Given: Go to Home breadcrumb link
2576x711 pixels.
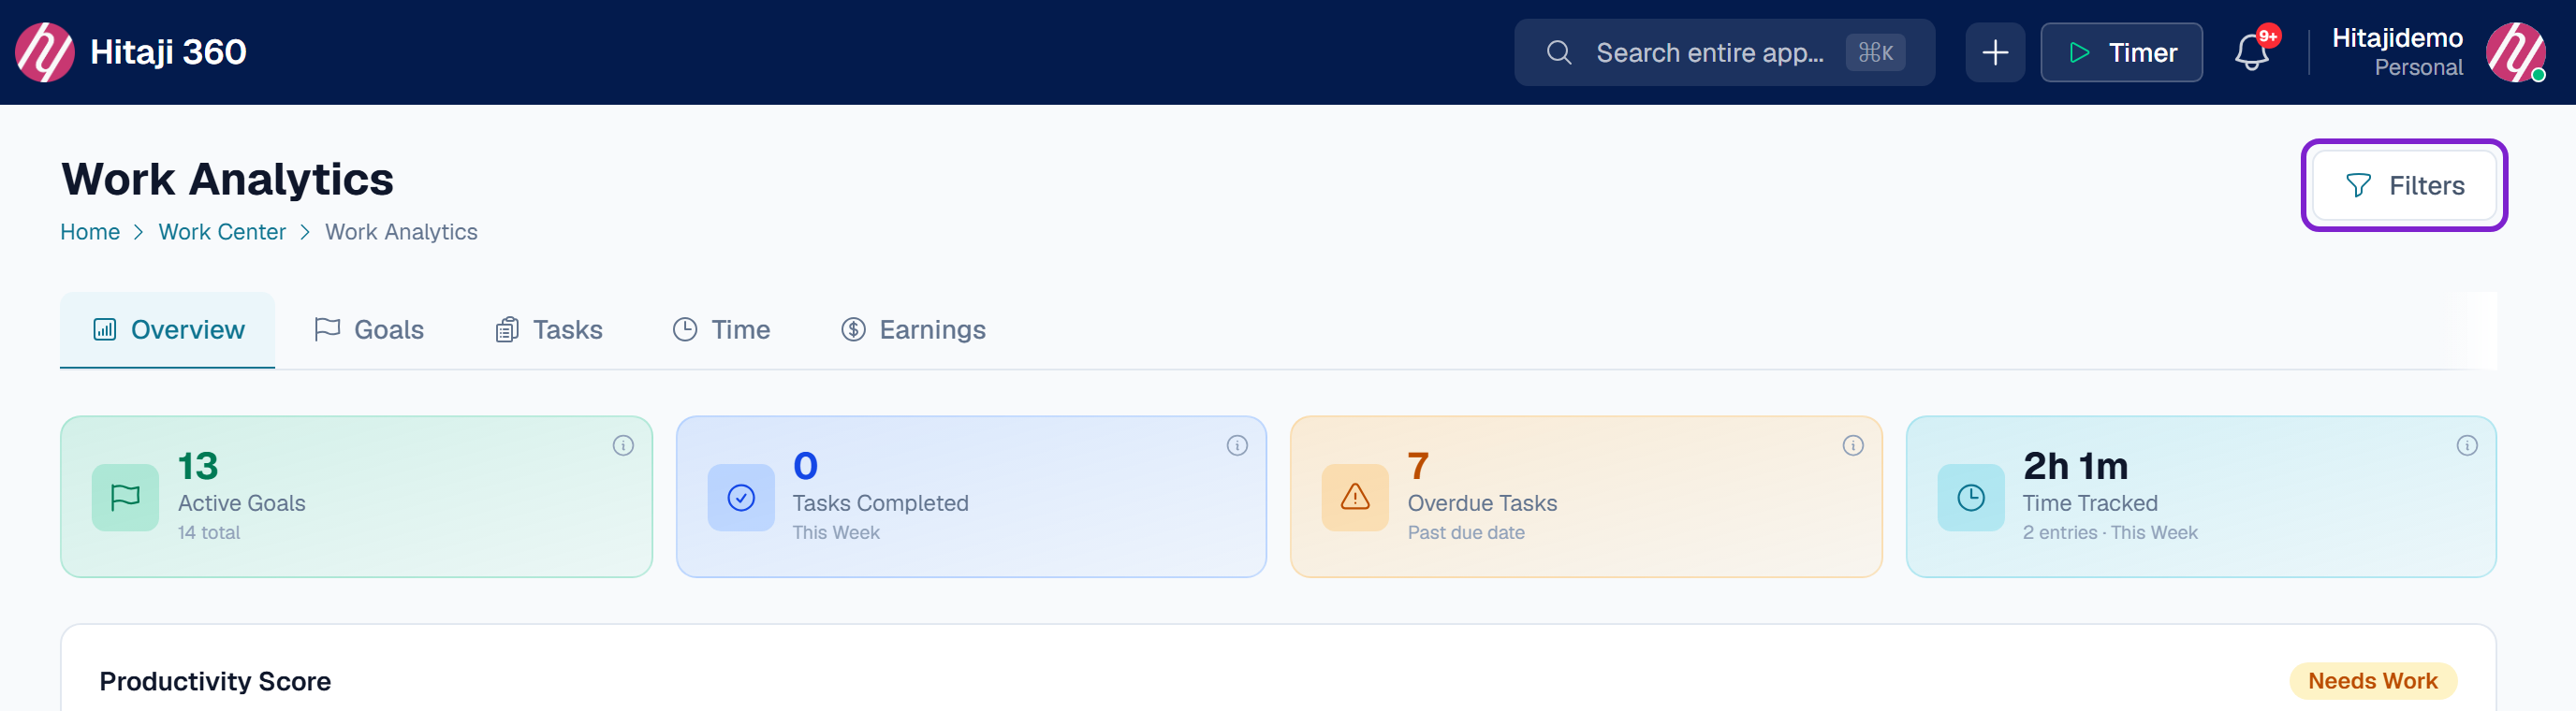Looking at the screenshot, I should coord(90,232).
